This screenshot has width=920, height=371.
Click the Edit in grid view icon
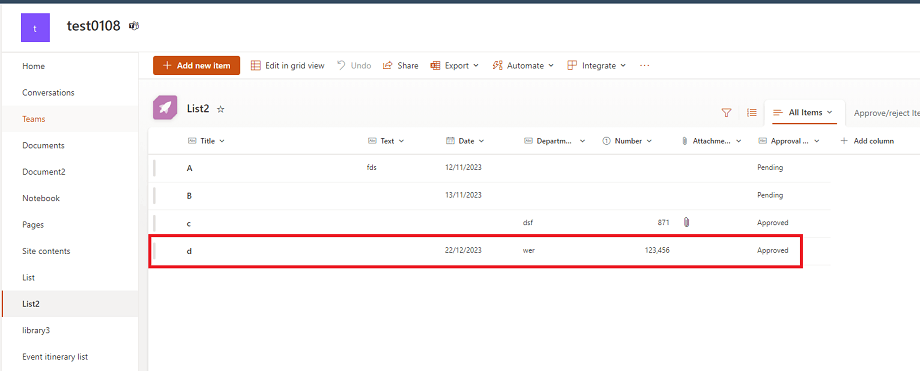256,66
